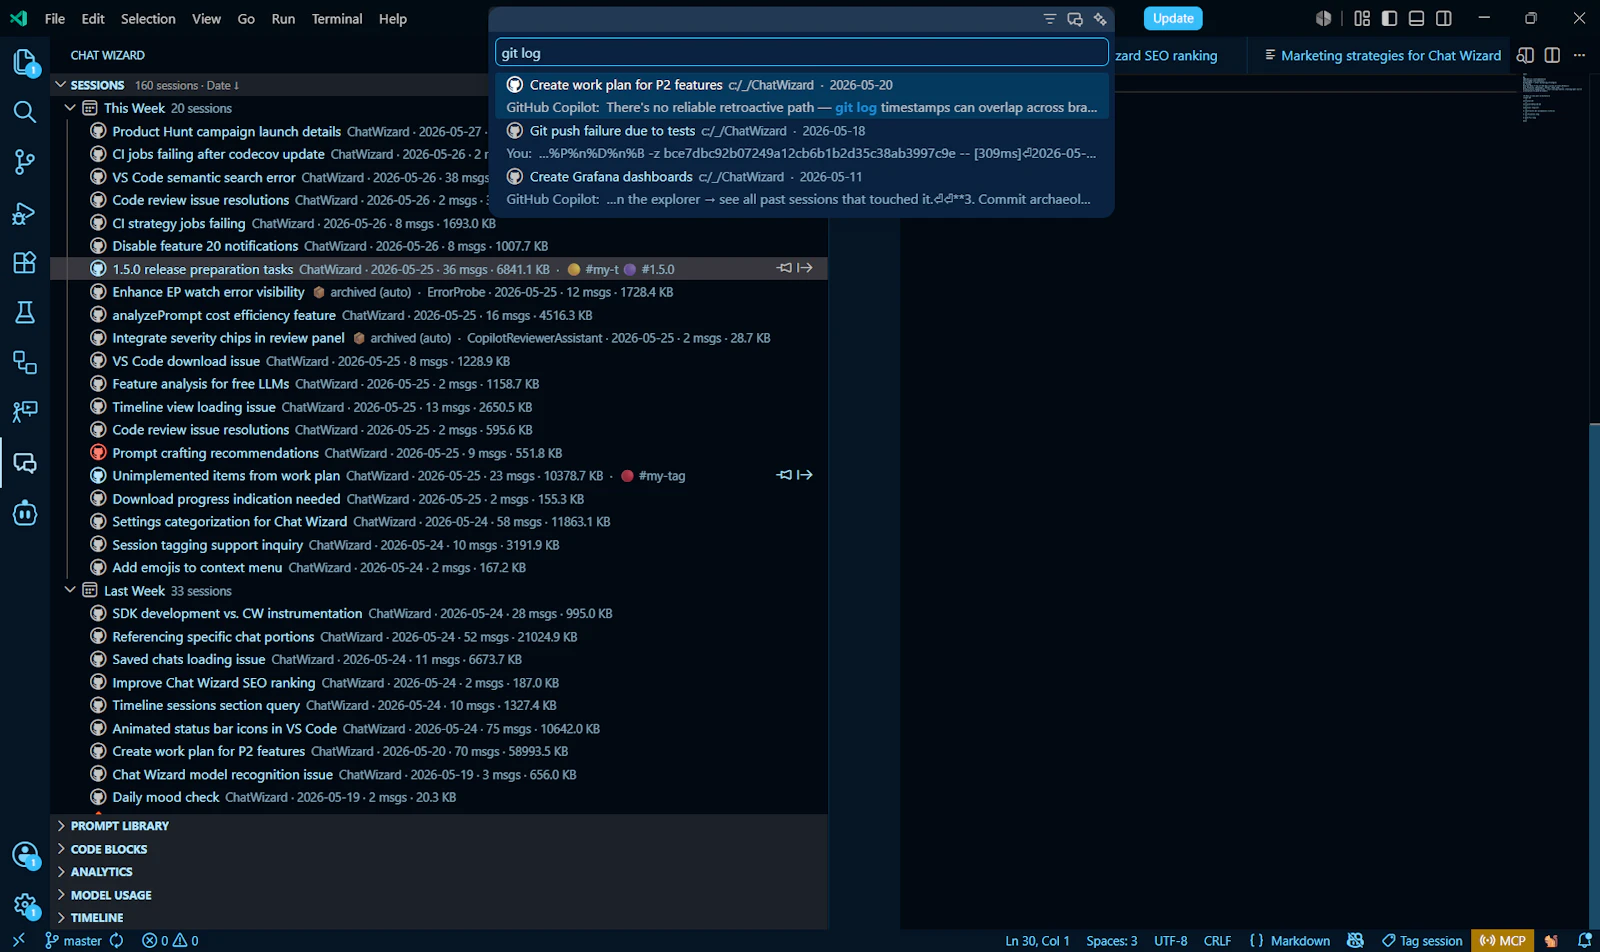Open the Help menu
The width and height of the screenshot is (1600, 952).
[x=393, y=19]
